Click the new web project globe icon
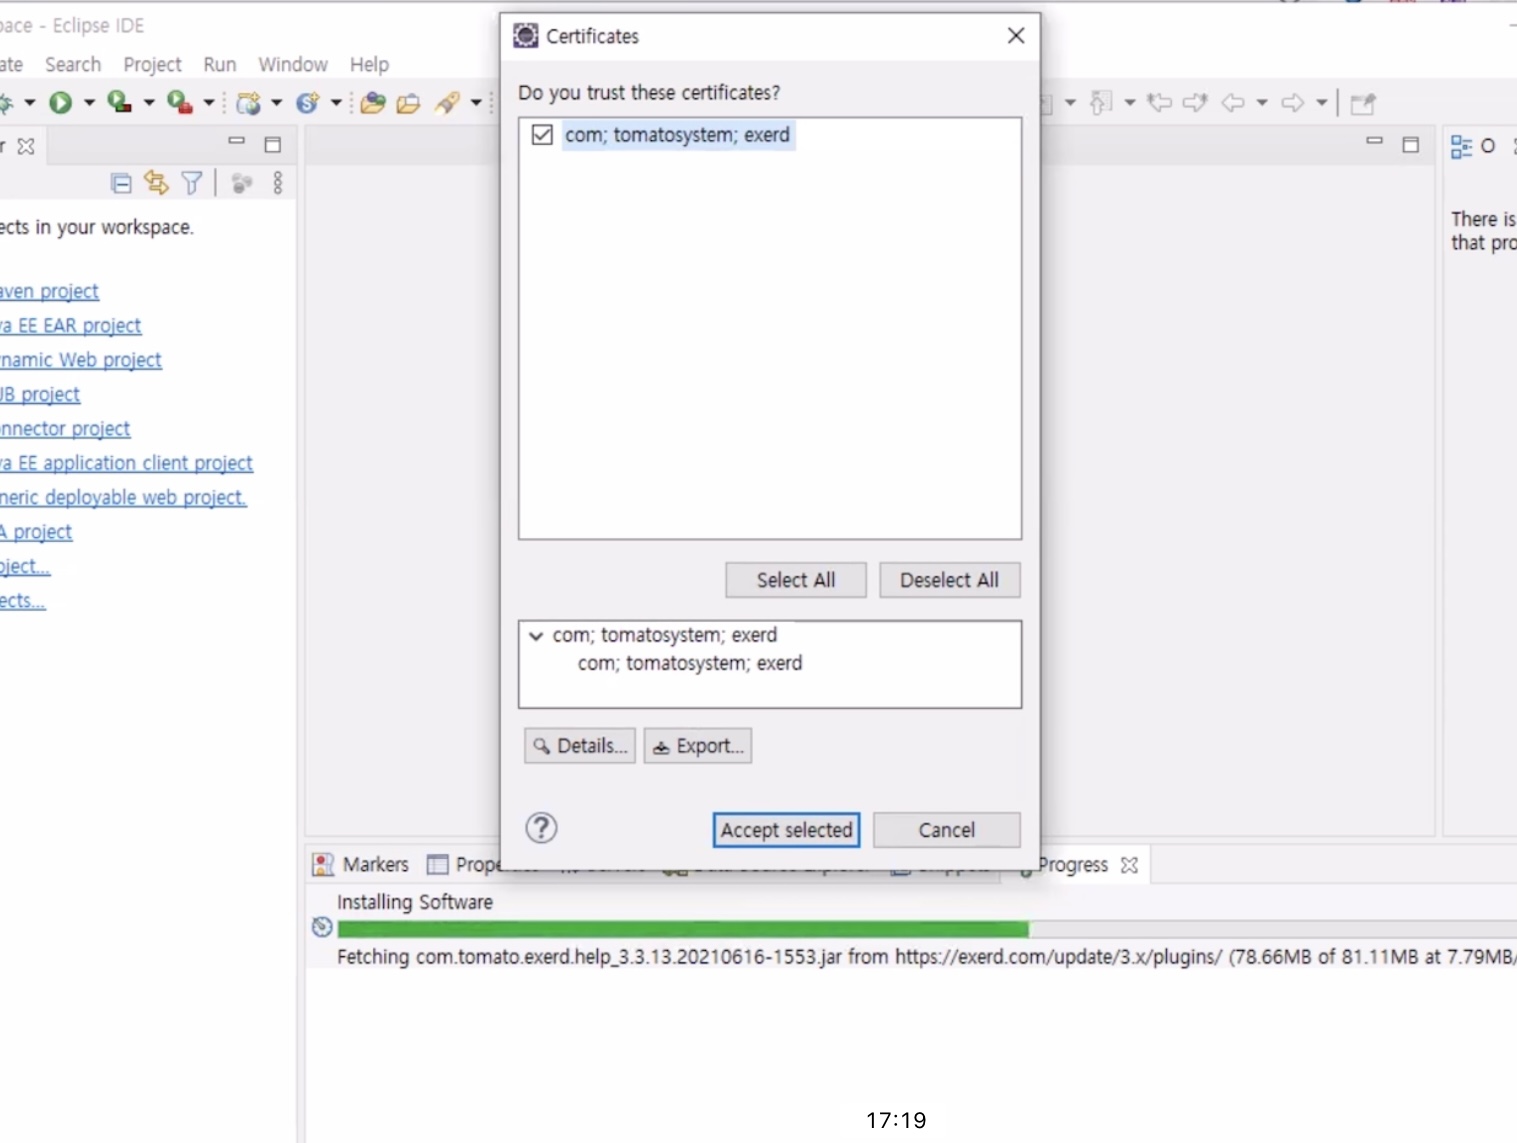This screenshot has width=1517, height=1143. click(248, 102)
